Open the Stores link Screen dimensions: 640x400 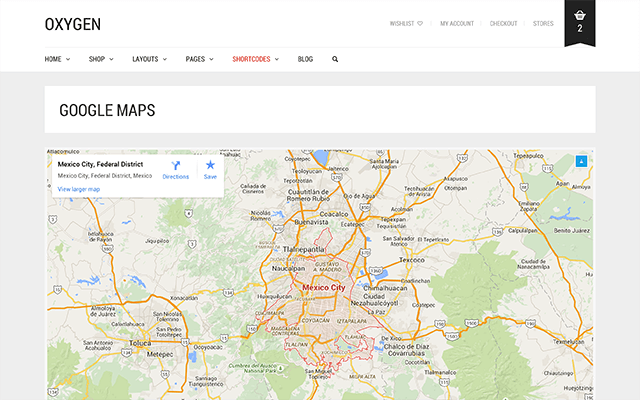543,24
